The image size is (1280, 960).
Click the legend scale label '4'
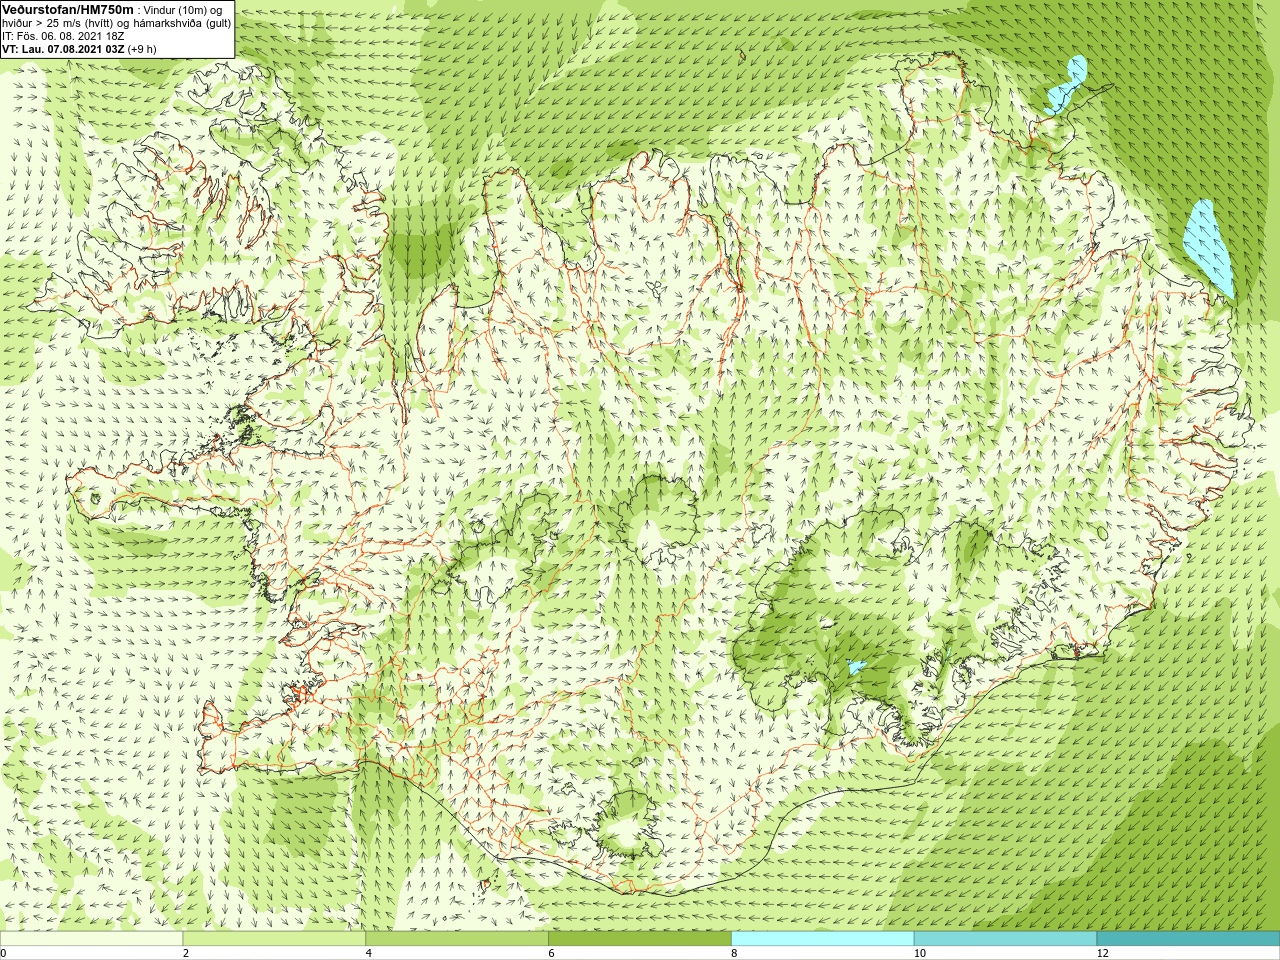point(368,953)
